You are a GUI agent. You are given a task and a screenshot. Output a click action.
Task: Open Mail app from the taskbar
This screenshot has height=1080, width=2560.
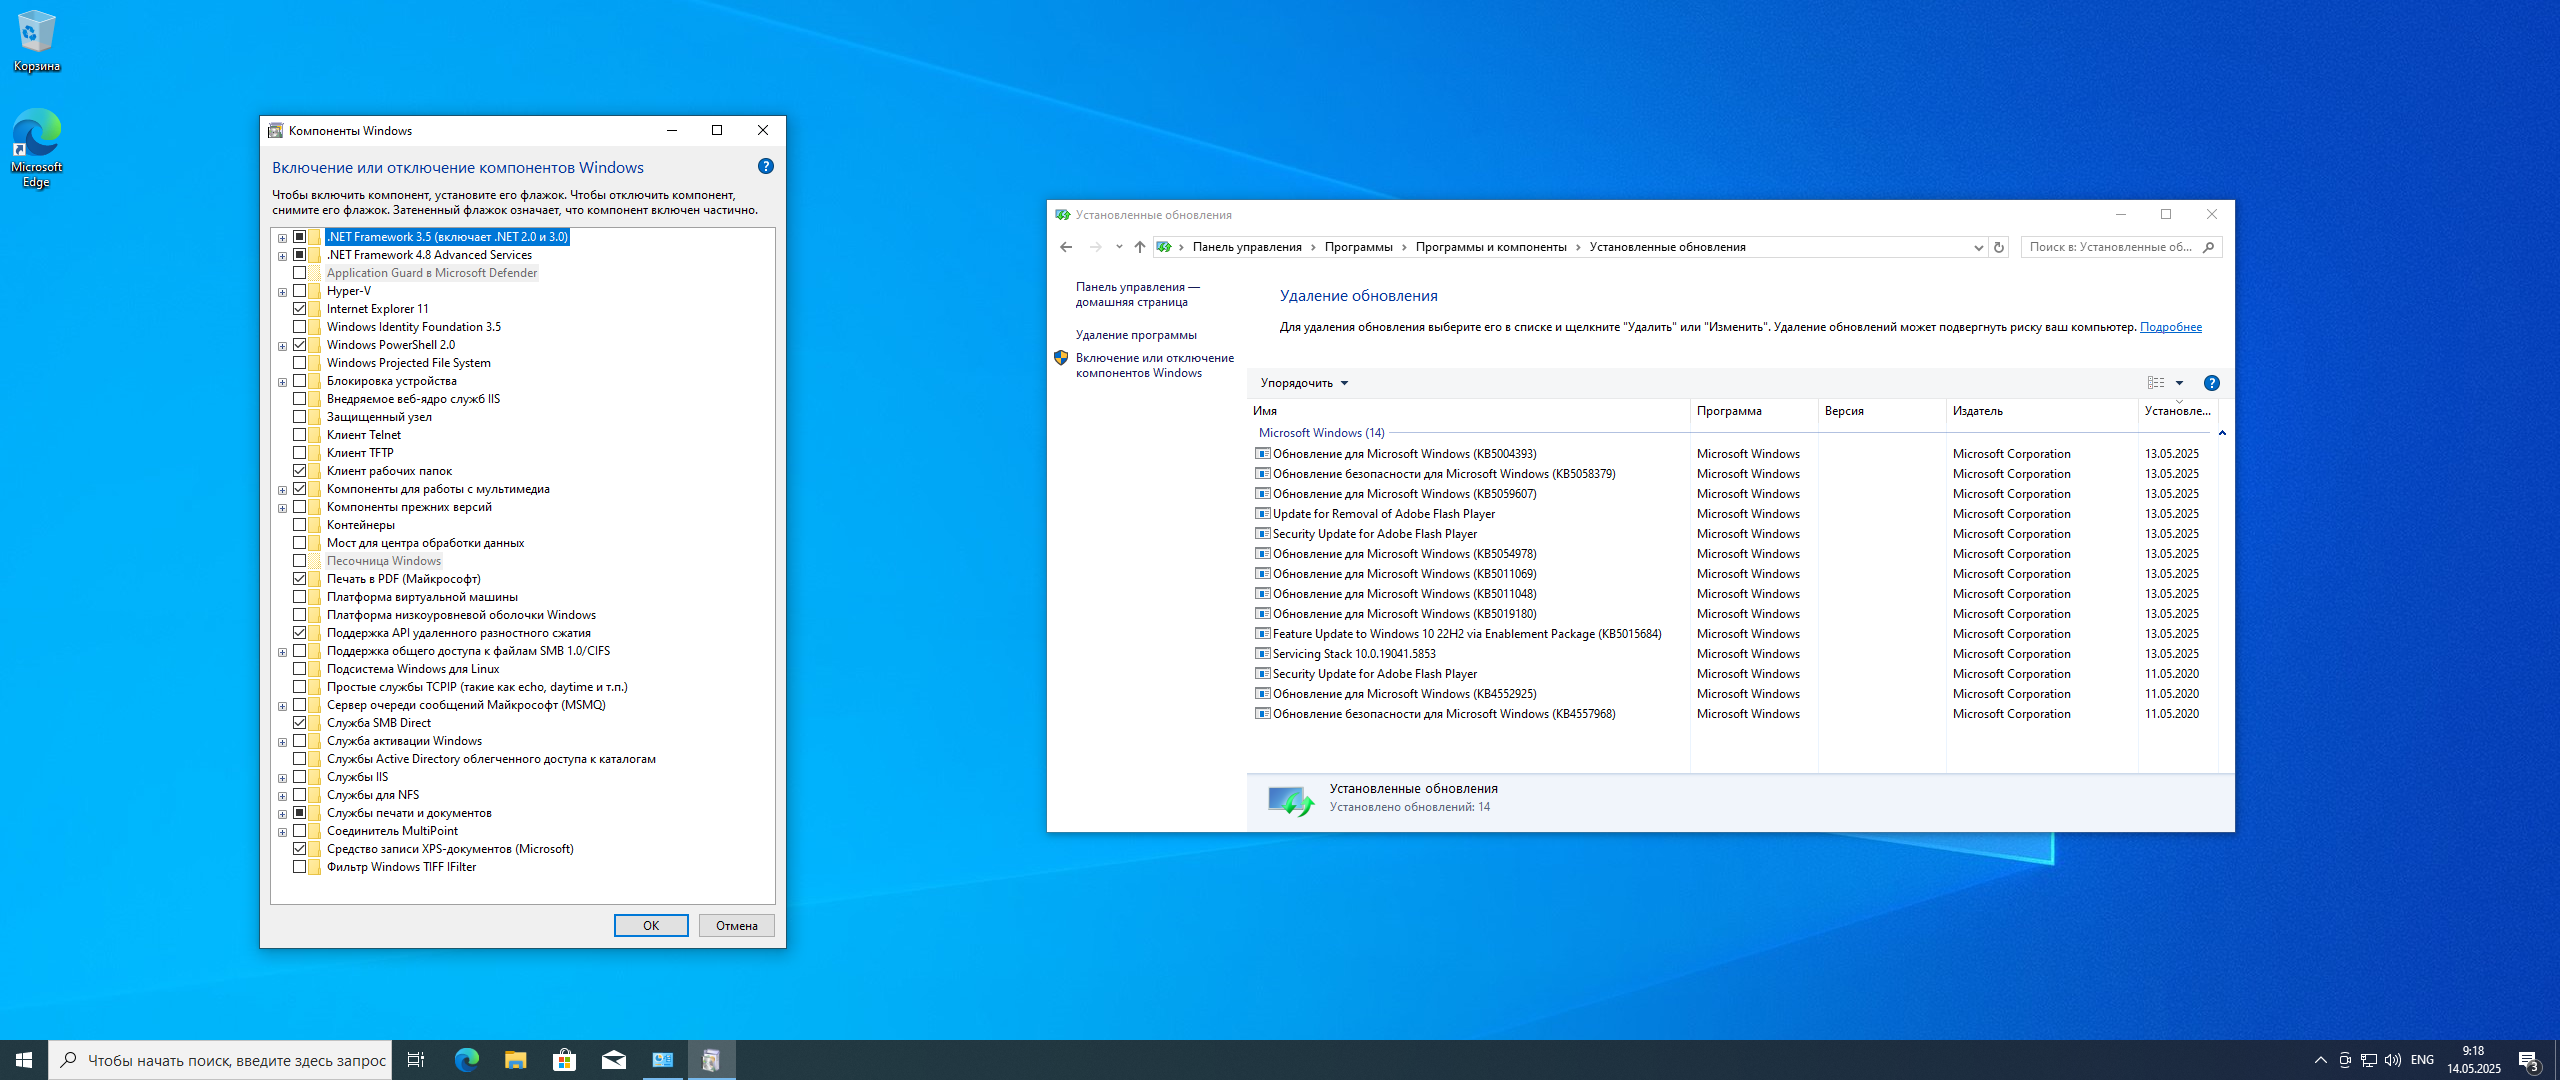613,1060
